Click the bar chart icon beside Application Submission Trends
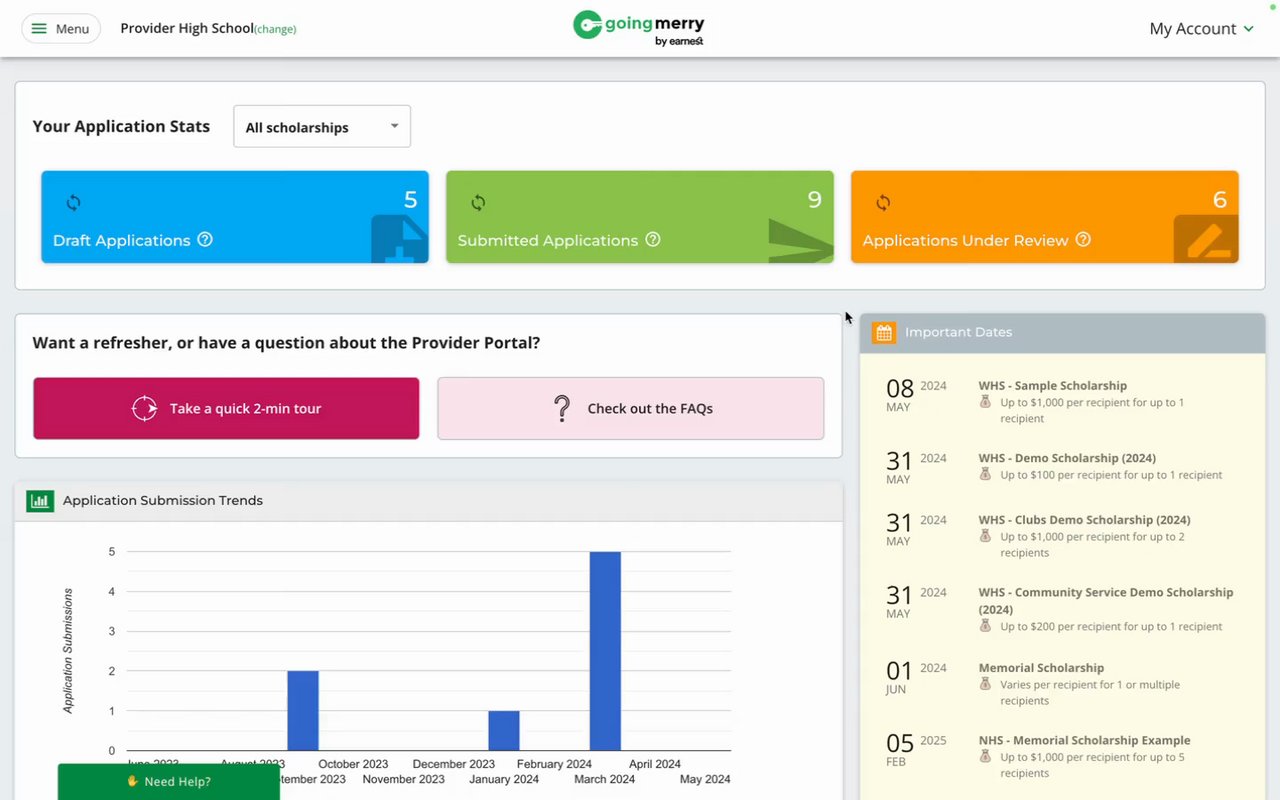The width and height of the screenshot is (1280, 800). [40, 501]
